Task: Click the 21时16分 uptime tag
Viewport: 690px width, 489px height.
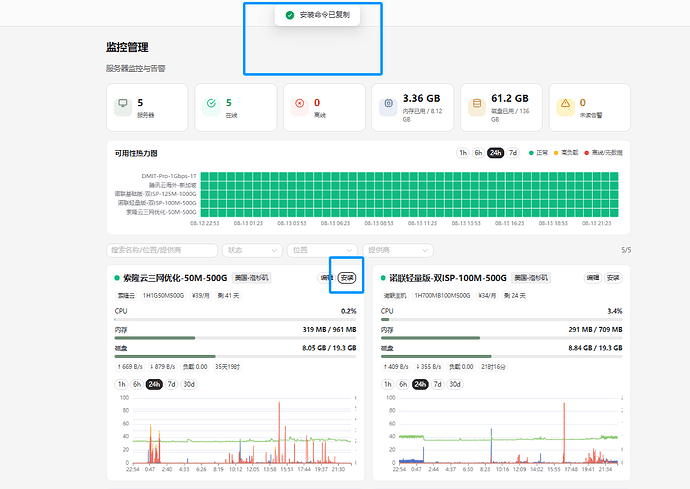Action: tap(493, 367)
